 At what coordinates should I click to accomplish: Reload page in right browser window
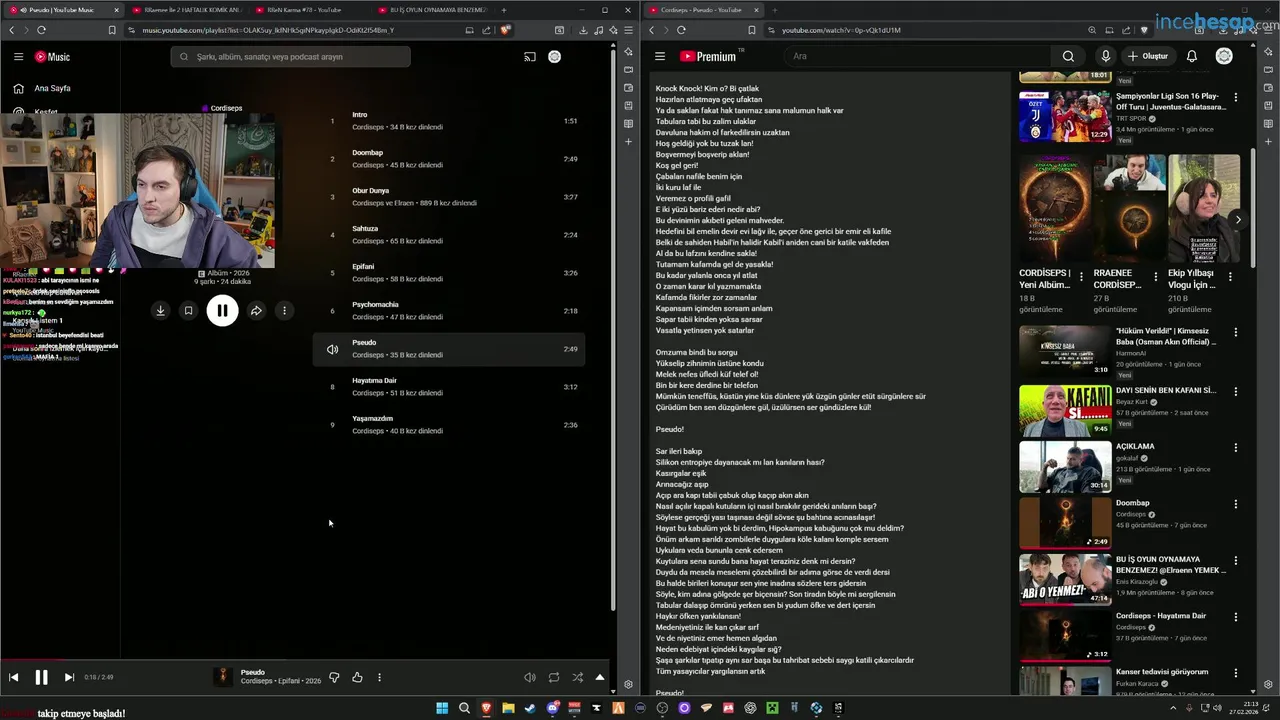(x=681, y=30)
